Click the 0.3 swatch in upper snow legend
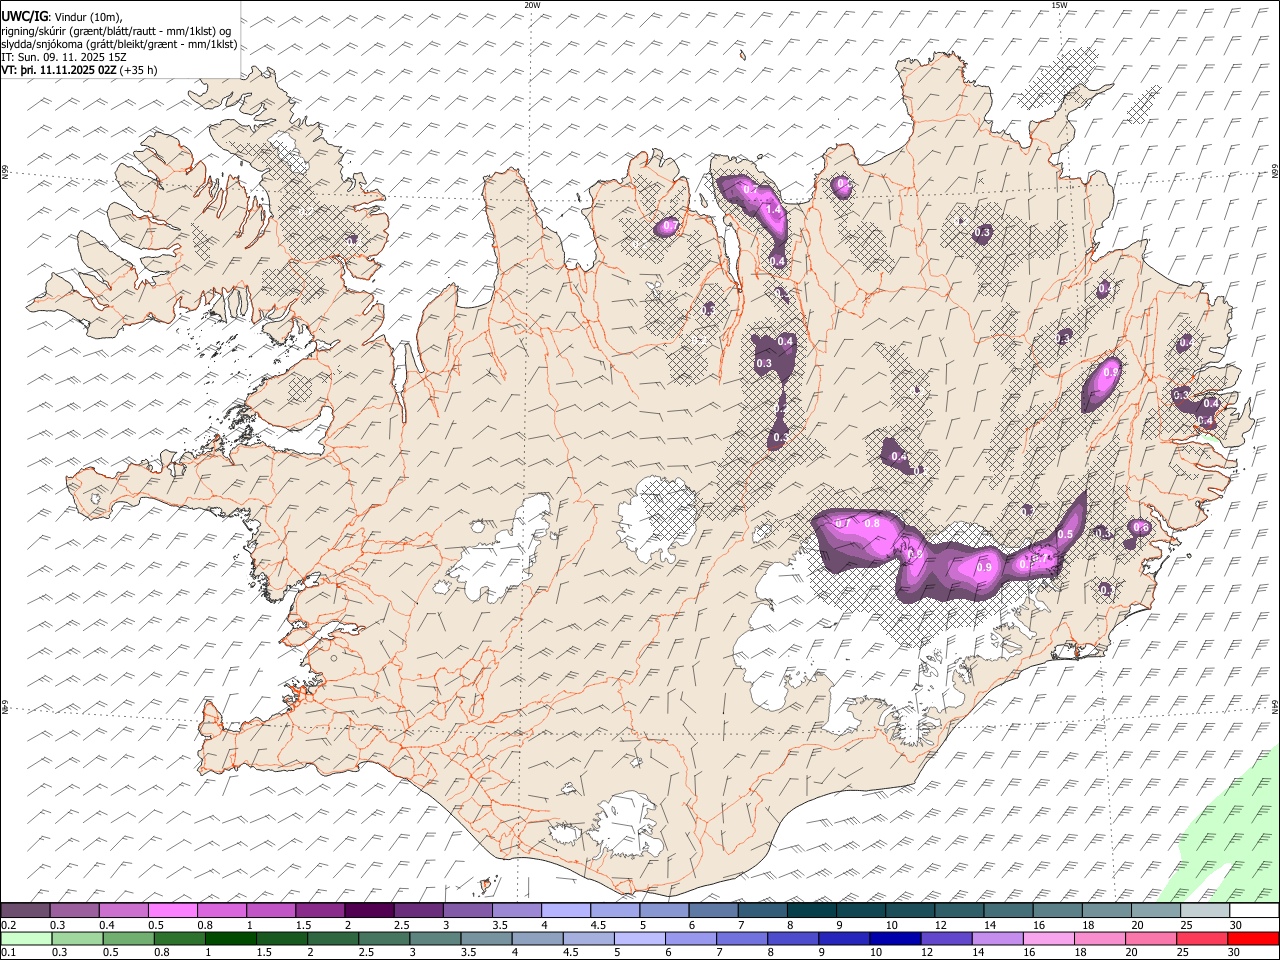The height and width of the screenshot is (960, 1280). 74,910
